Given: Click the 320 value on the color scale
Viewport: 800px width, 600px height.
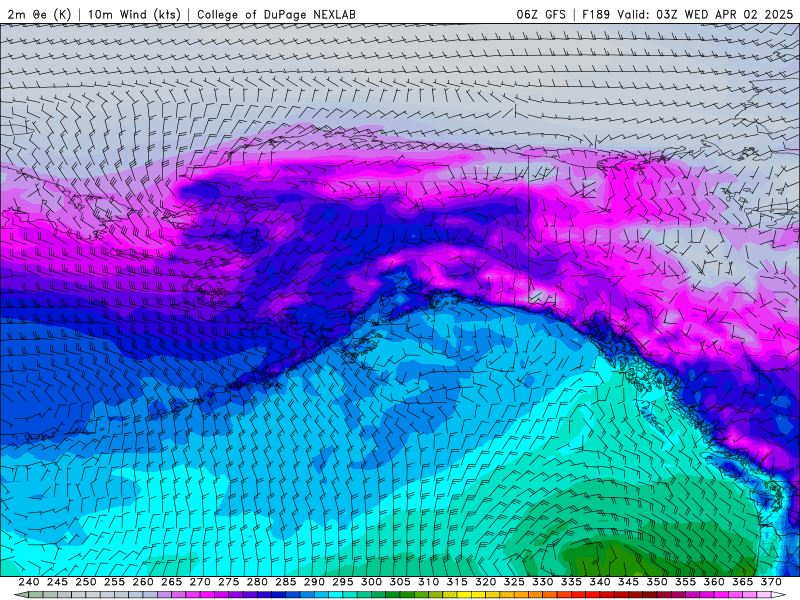Looking at the screenshot, I should [486, 582].
